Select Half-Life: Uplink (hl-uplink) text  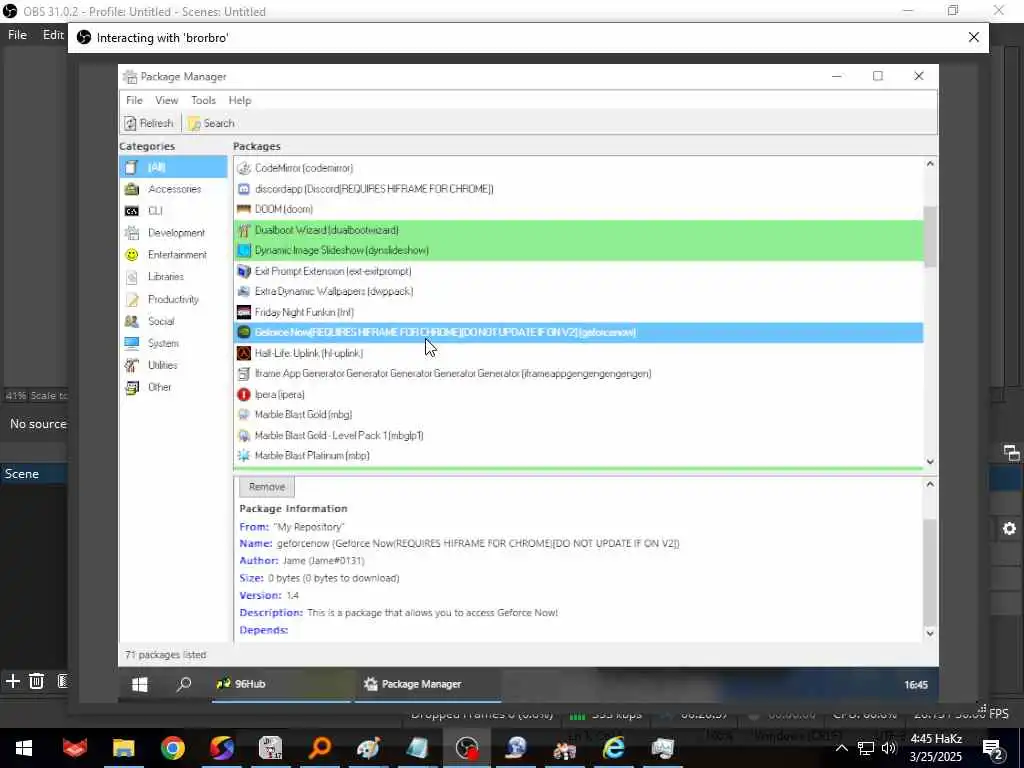click(x=309, y=353)
